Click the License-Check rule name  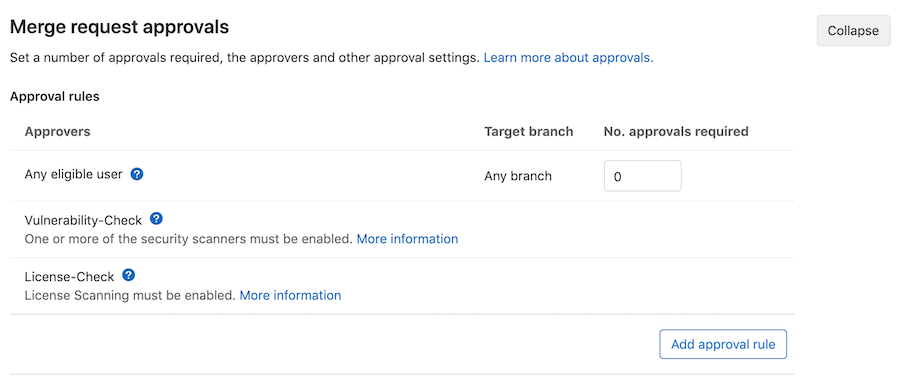point(69,276)
